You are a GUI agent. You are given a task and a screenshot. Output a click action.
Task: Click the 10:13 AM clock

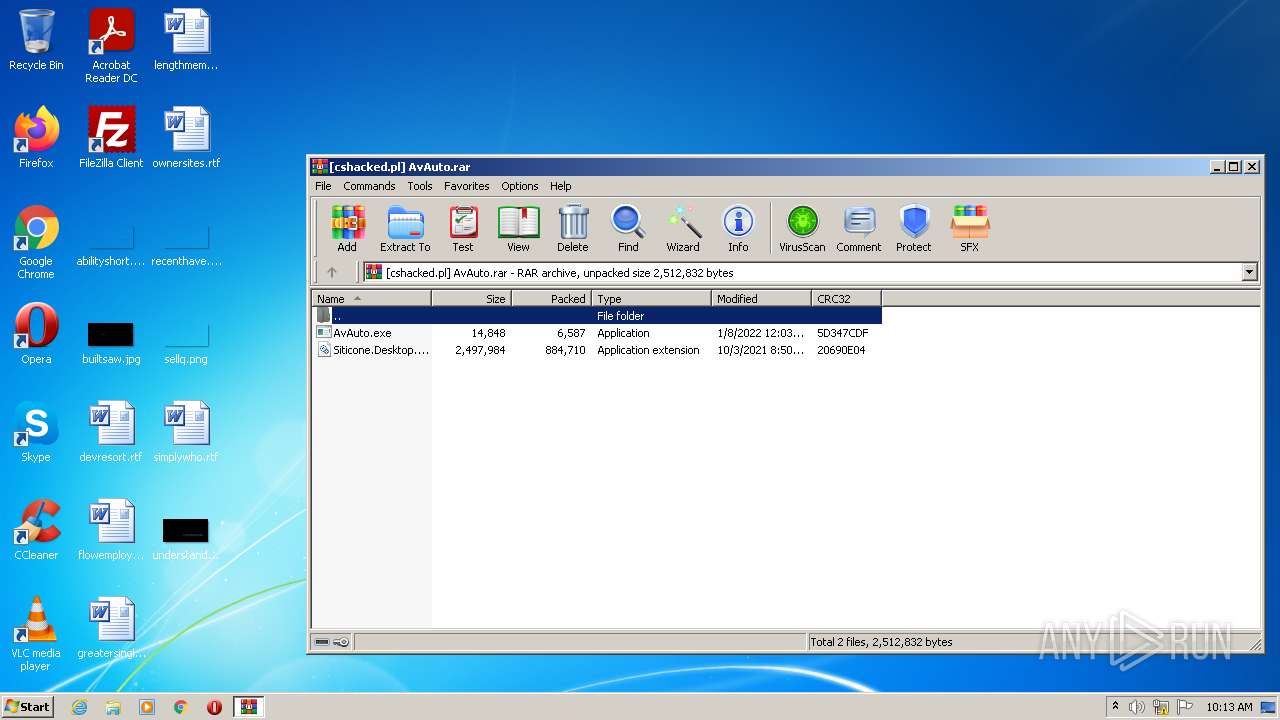click(x=1229, y=707)
